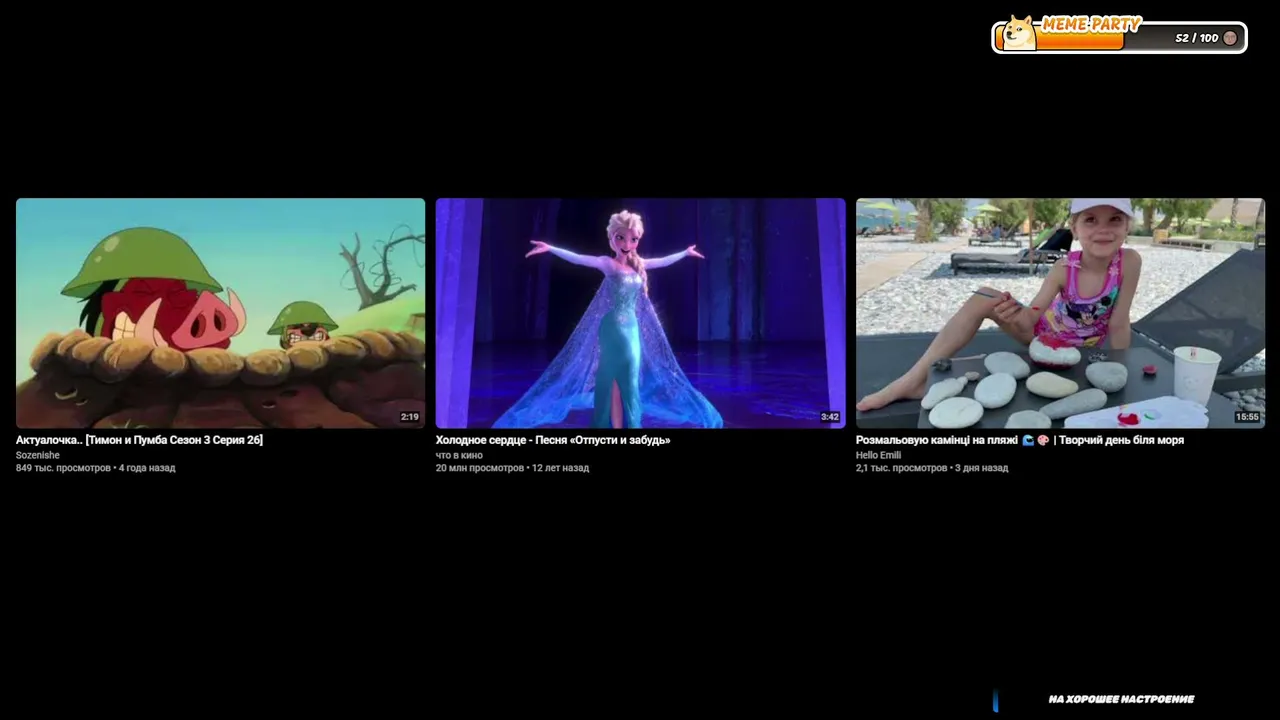Click the '52 / 100' counter text
Image resolution: width=1280 pixels, height=720 pixels.
pos(1197,38)
